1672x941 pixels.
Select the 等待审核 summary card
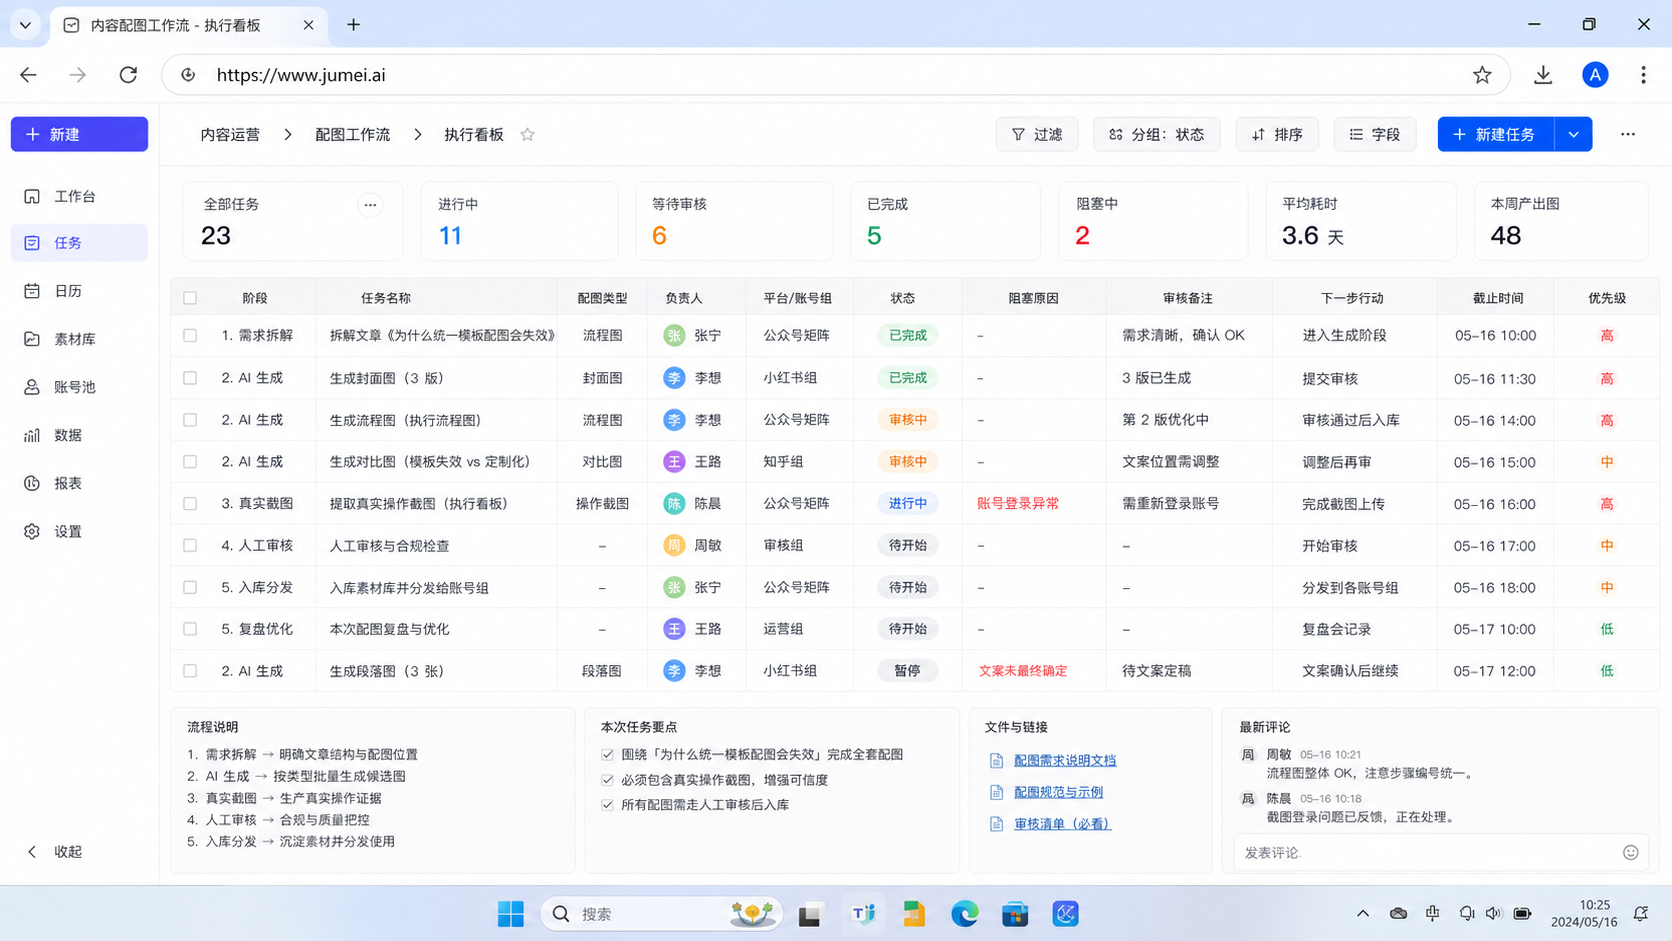(x=734, y=221)
